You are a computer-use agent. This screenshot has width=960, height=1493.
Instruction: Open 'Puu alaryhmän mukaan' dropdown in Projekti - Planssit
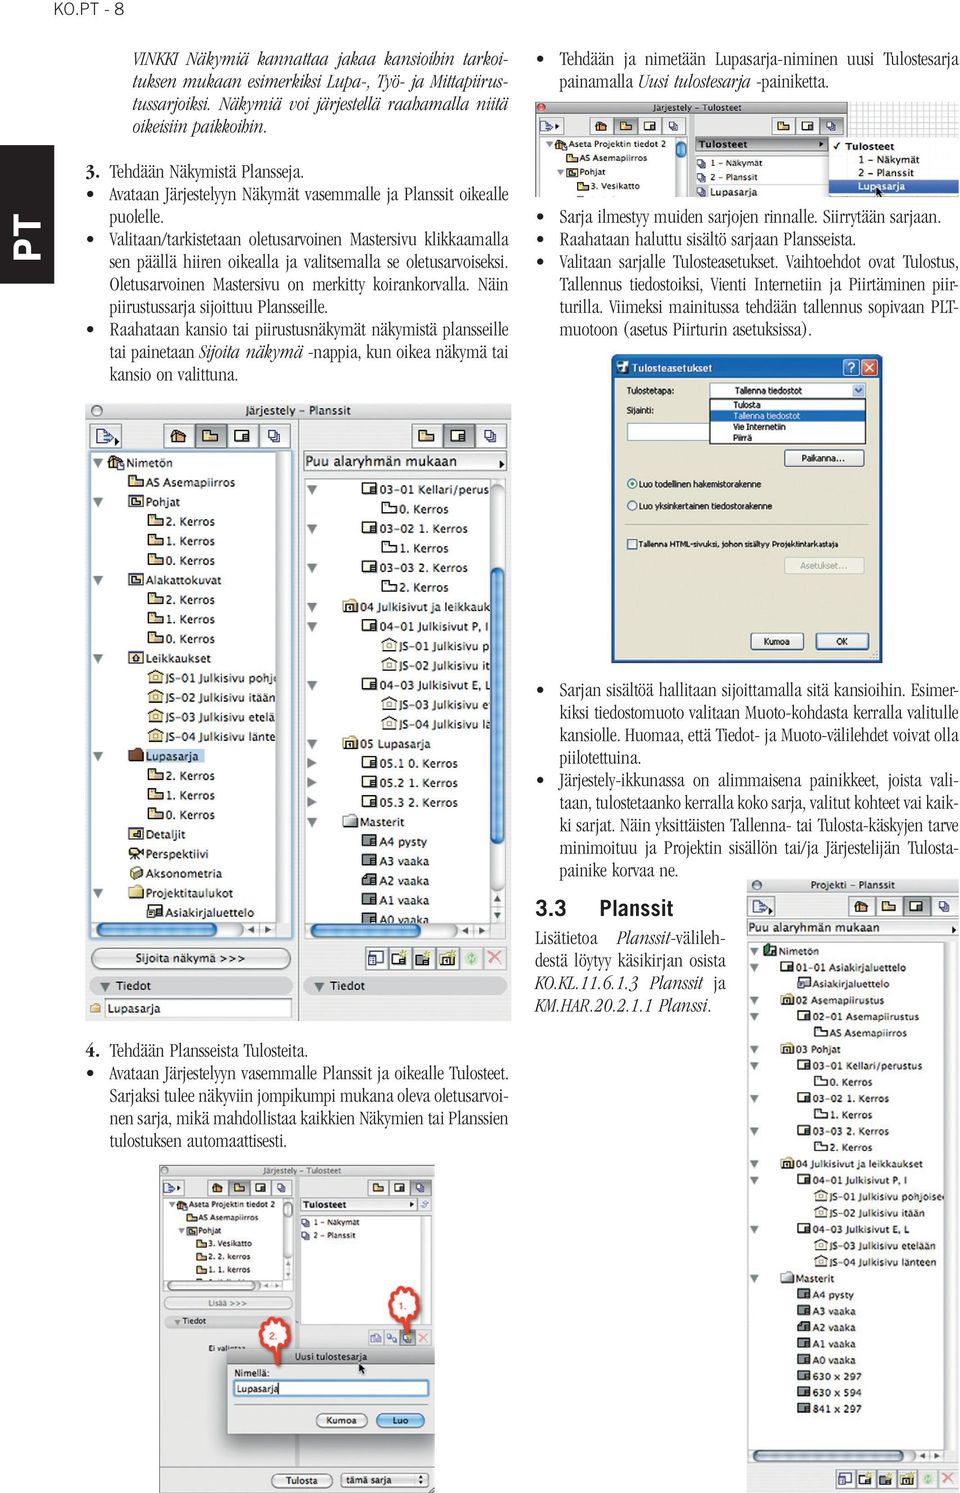tap(852, 928)
